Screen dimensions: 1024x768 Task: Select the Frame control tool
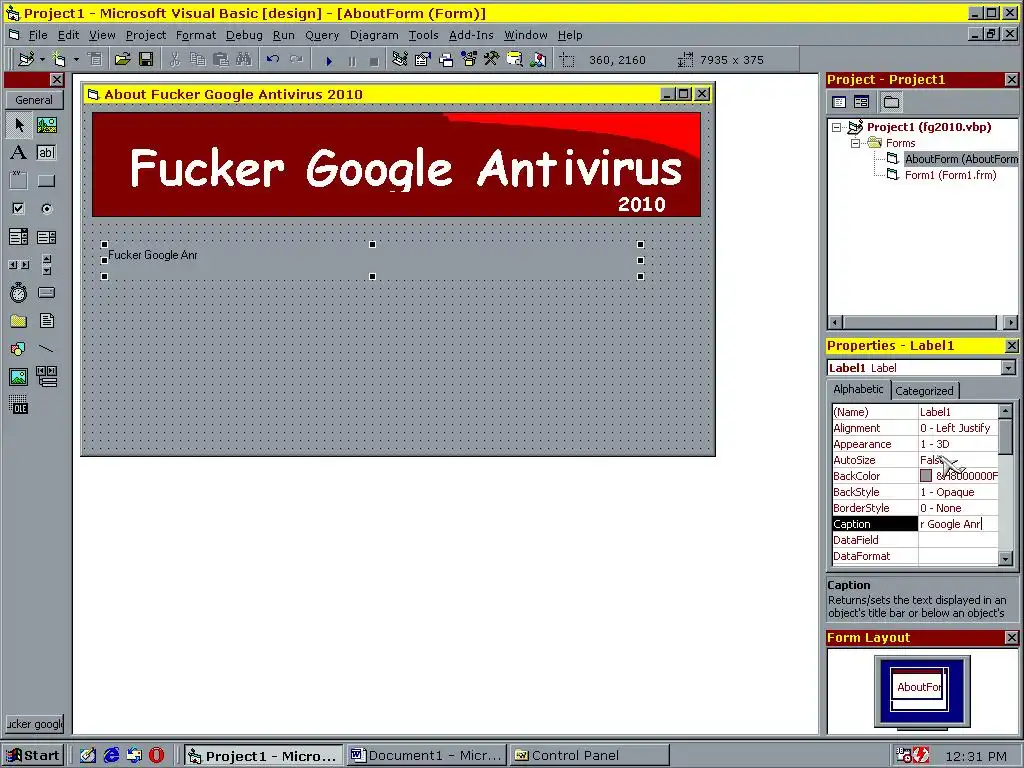click(x=19, y=181)
